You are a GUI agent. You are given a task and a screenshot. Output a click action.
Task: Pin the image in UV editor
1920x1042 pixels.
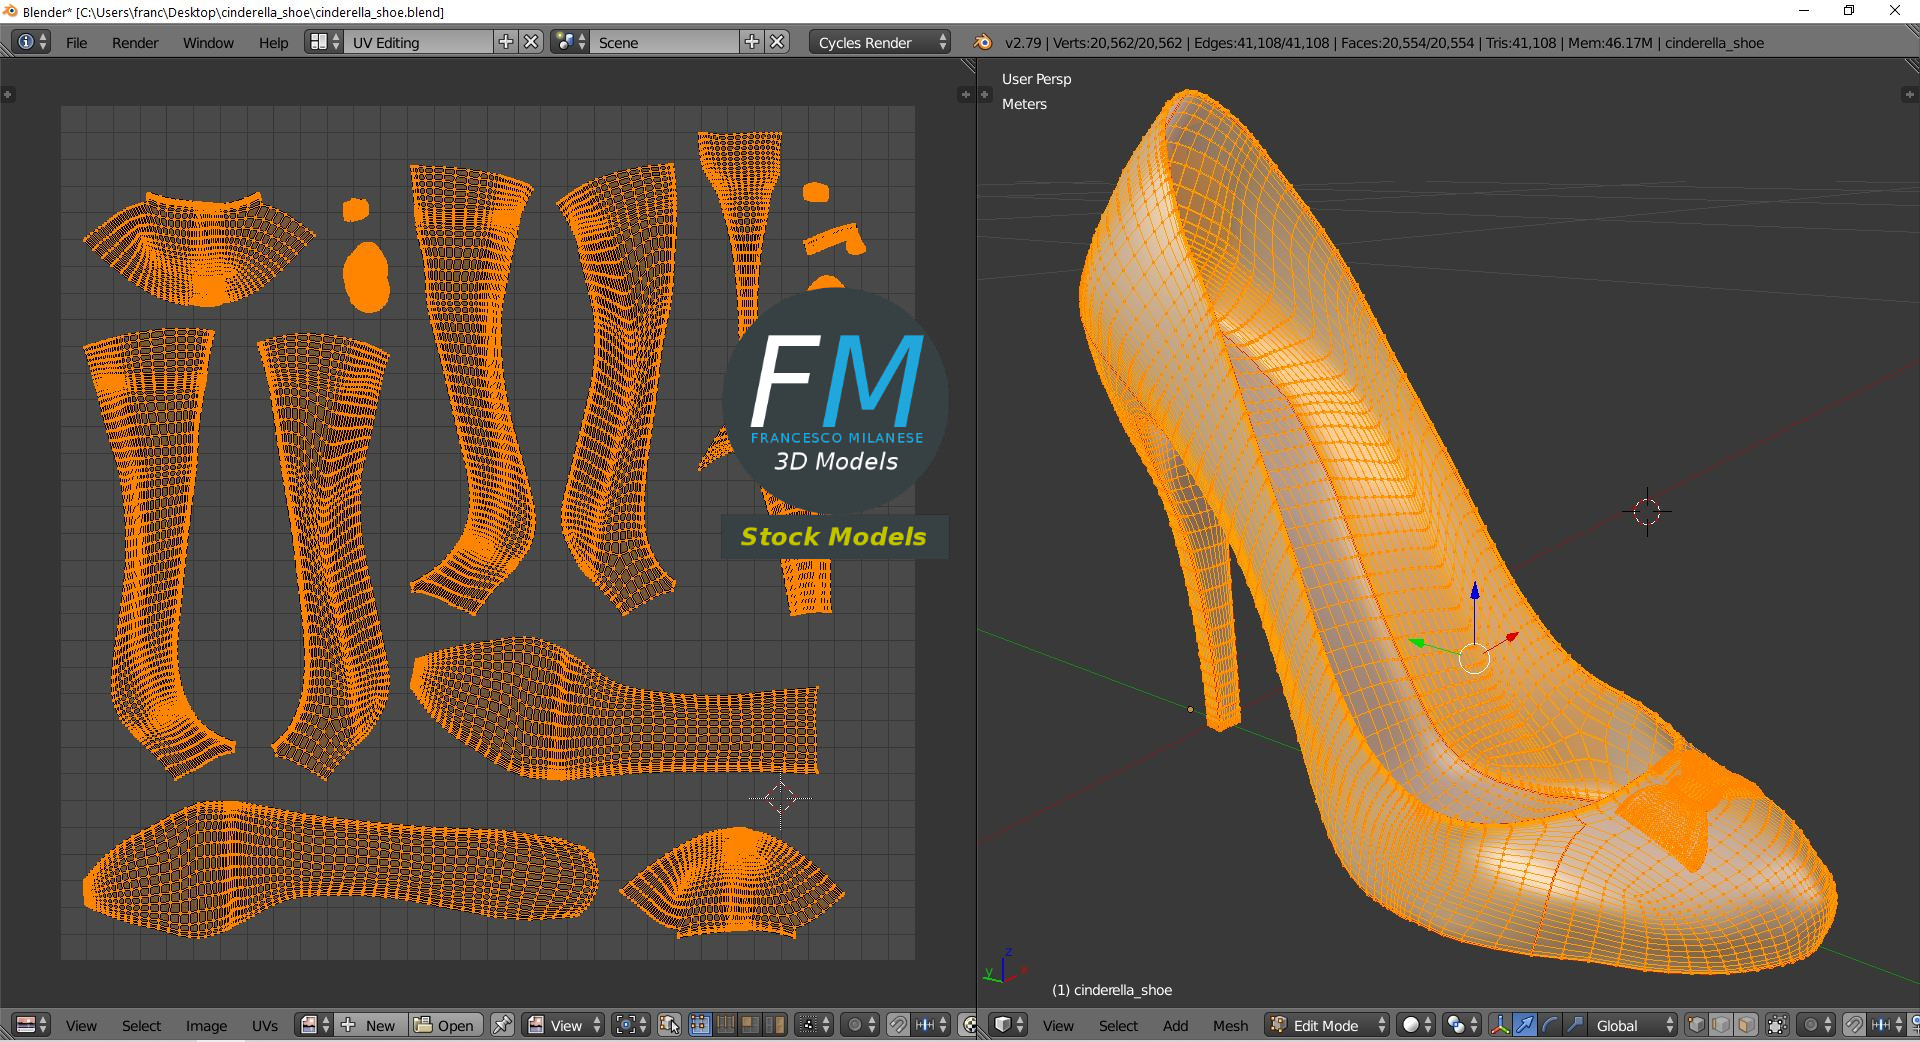click(502, 1025)
